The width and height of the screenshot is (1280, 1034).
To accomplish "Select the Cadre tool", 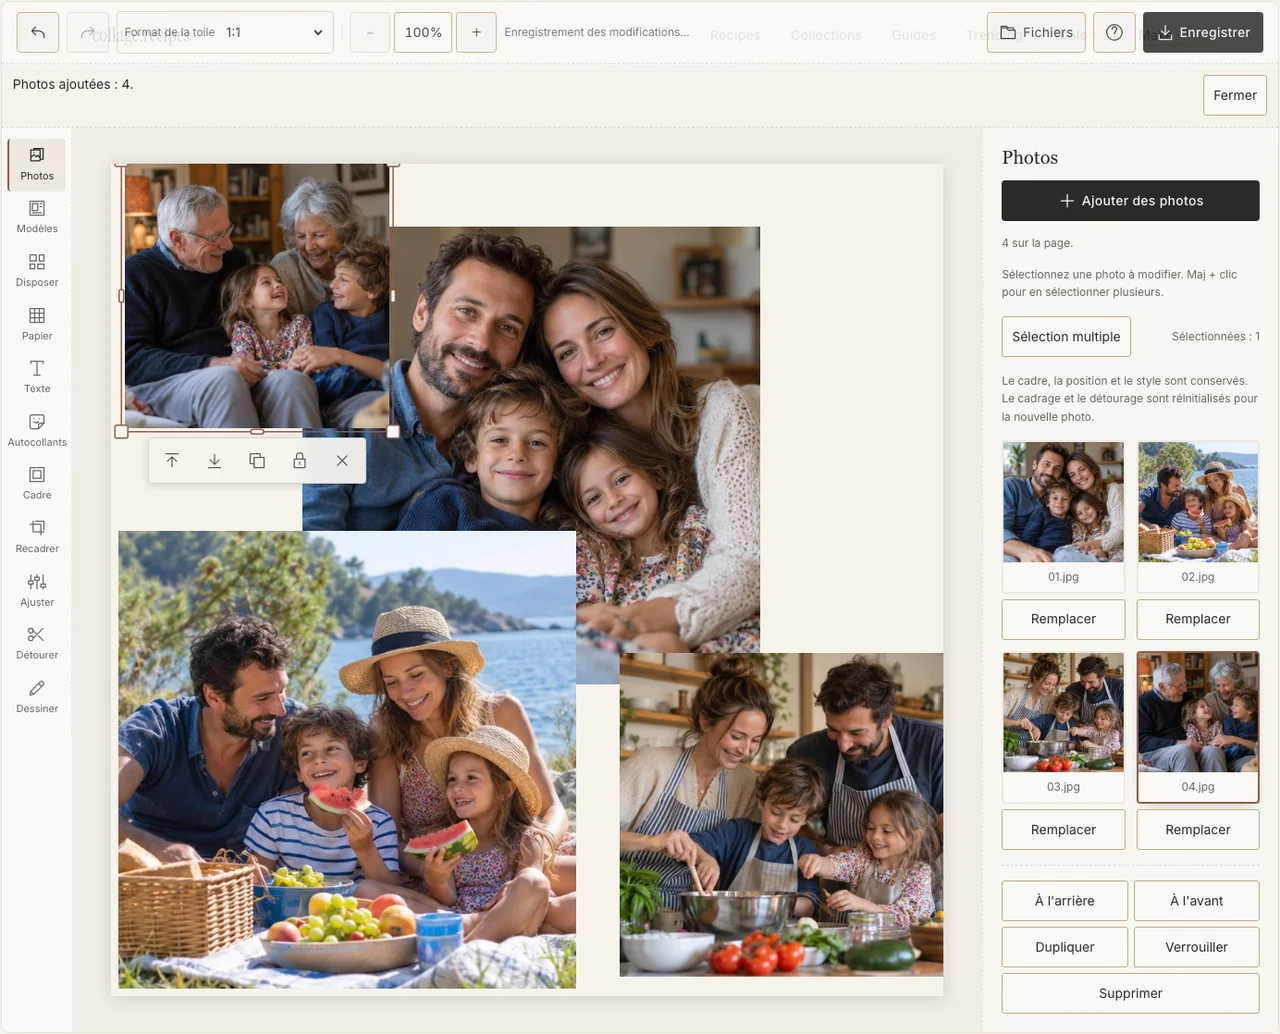I will (37, 484).
